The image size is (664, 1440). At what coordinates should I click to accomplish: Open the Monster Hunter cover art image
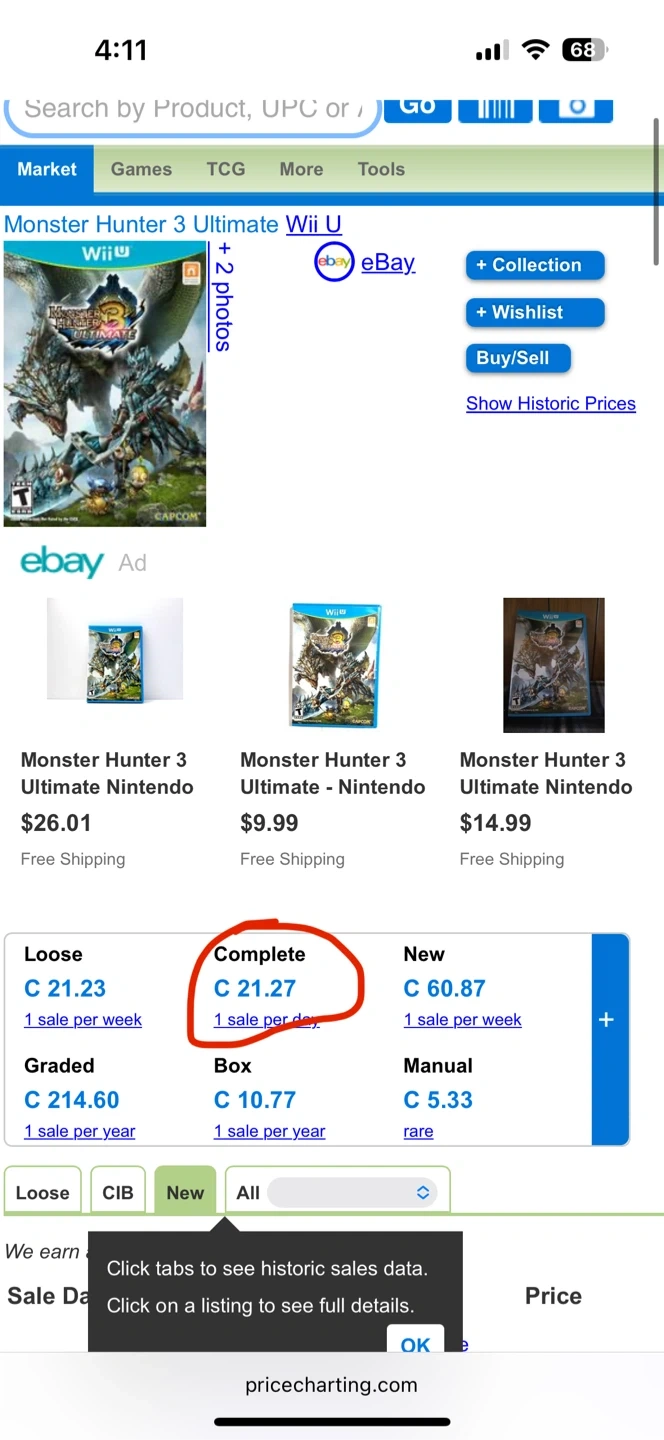click(105, 384)
